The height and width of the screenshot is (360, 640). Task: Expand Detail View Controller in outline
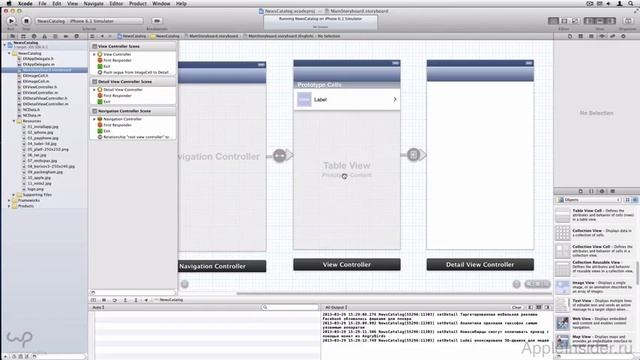[x=94, y=89]
